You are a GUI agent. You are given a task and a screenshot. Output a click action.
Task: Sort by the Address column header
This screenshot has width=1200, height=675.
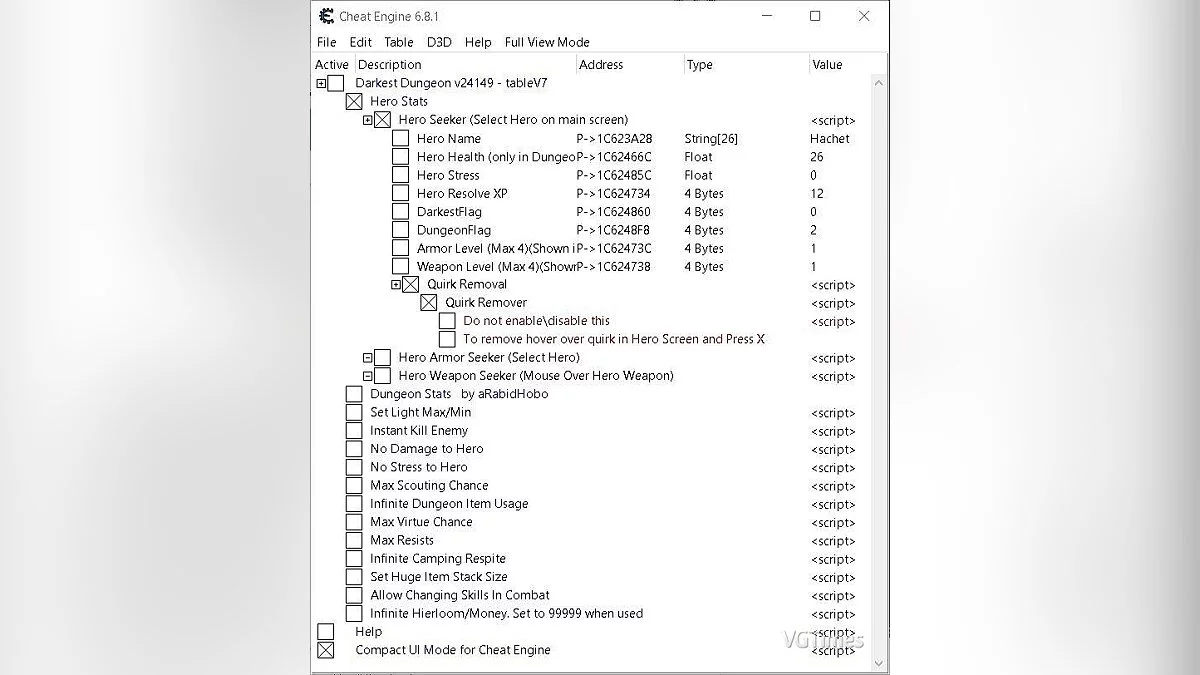click(601, 65)
